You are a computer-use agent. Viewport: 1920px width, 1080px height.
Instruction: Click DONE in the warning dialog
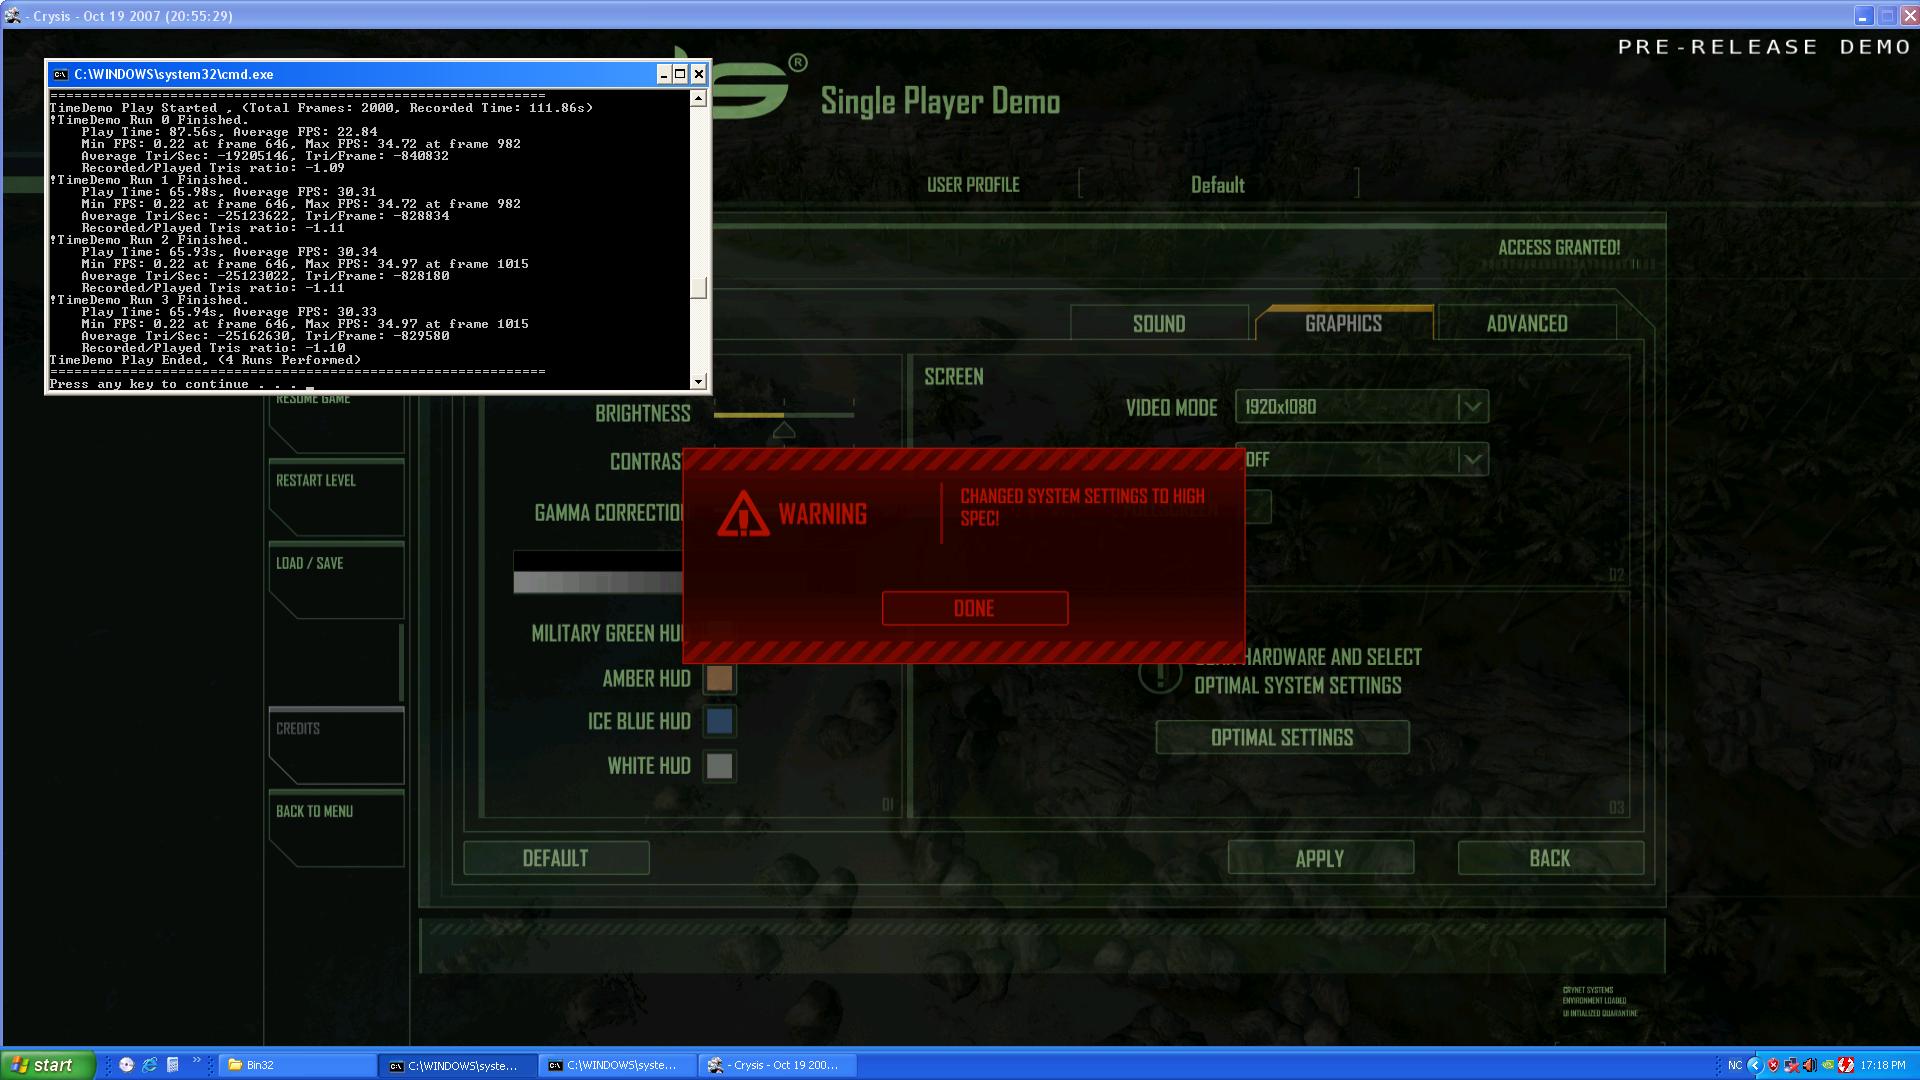(975, 608)
